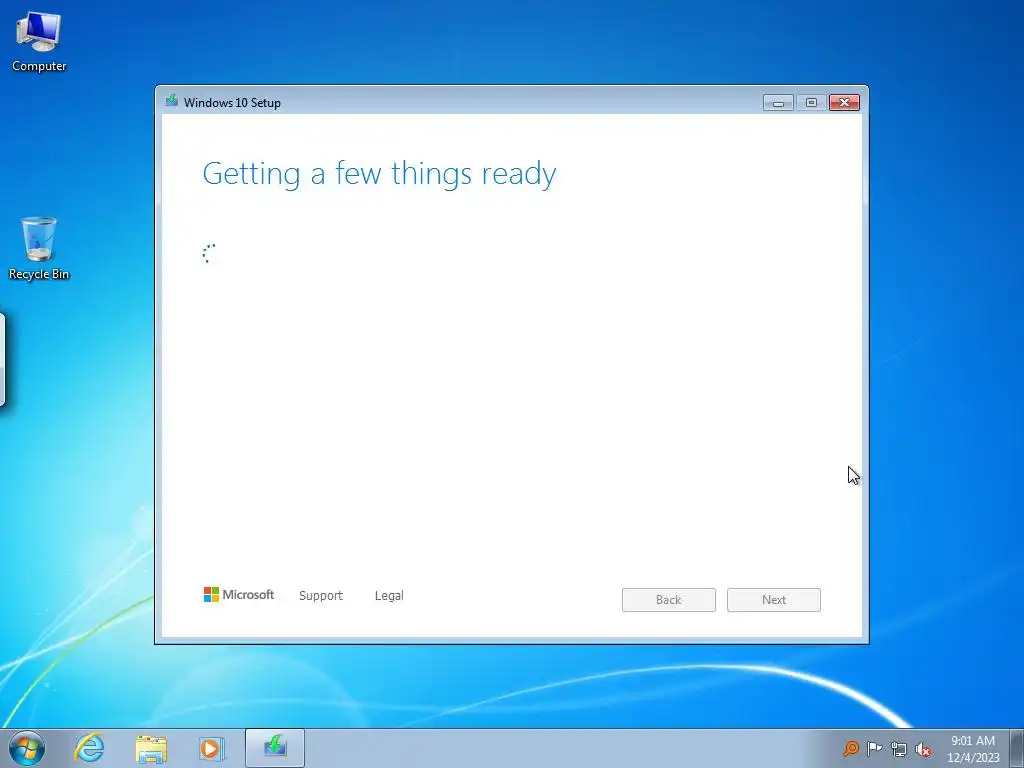Click the Windows 10 Setup title bar icon
The height and width of the screenshot is (768, 1024).
(172, 101)
